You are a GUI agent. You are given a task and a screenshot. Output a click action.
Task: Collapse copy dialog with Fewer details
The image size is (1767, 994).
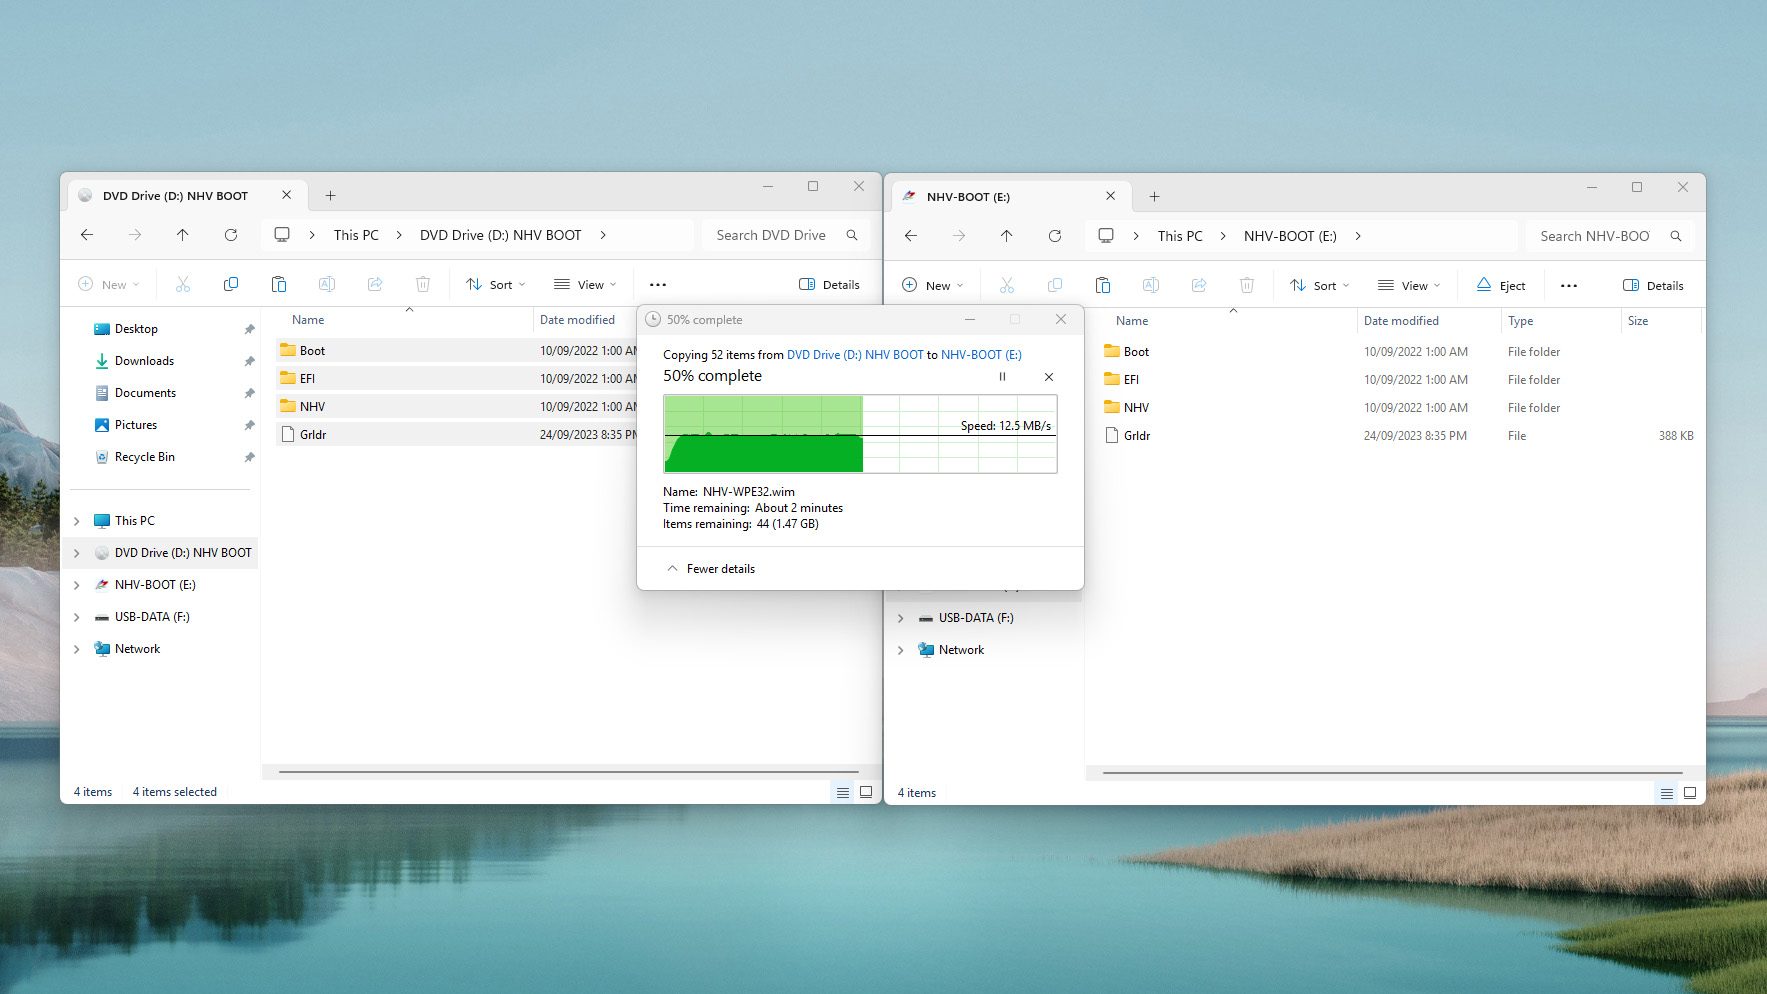coord(711,569)
